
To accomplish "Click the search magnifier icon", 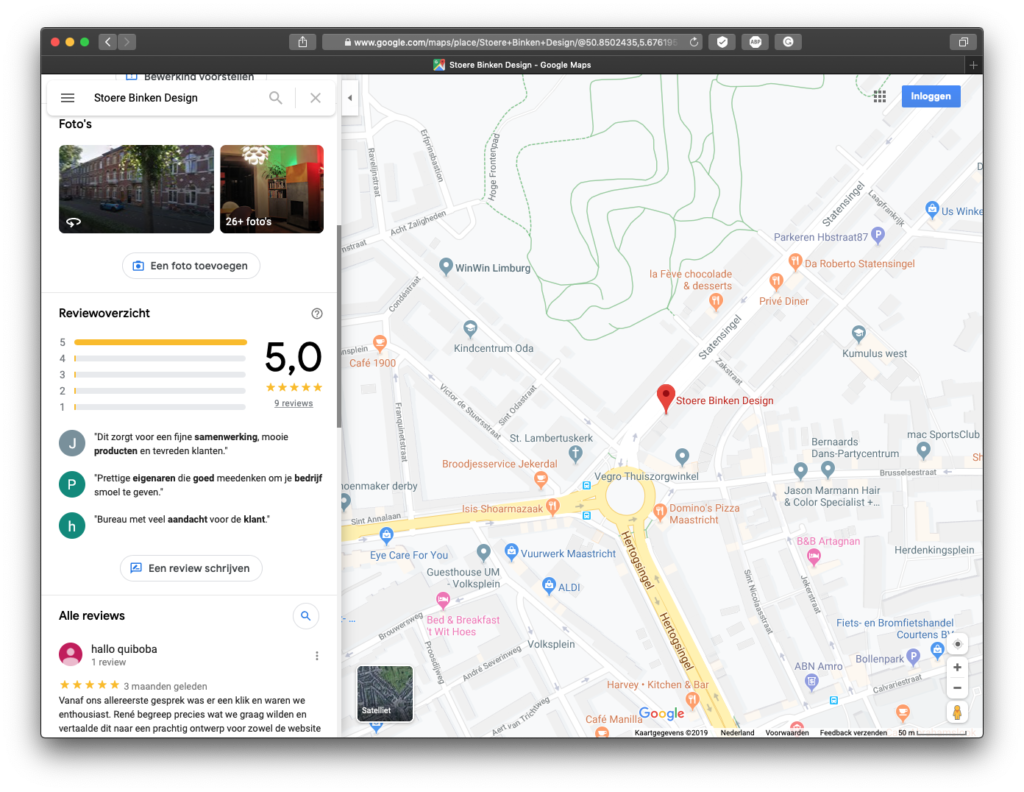I will point(276,98).
